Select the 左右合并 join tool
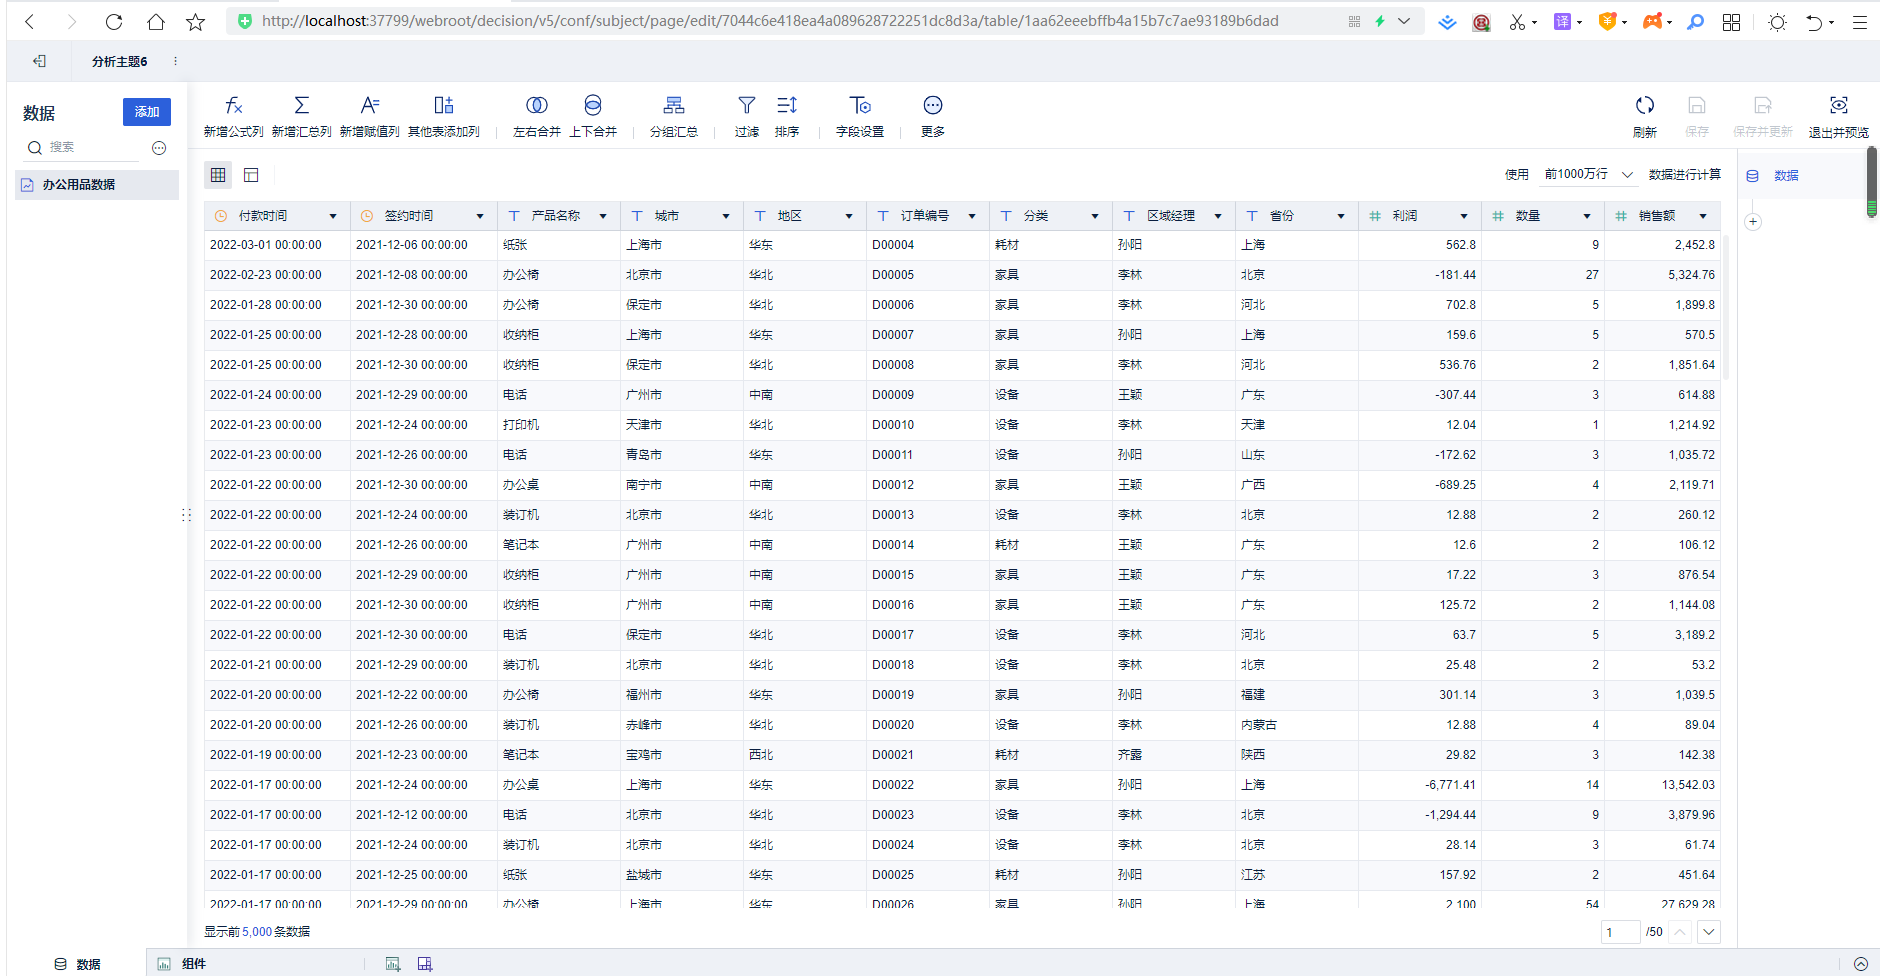The height and width of the screenshot is (976, 1880). pos(536,106)
